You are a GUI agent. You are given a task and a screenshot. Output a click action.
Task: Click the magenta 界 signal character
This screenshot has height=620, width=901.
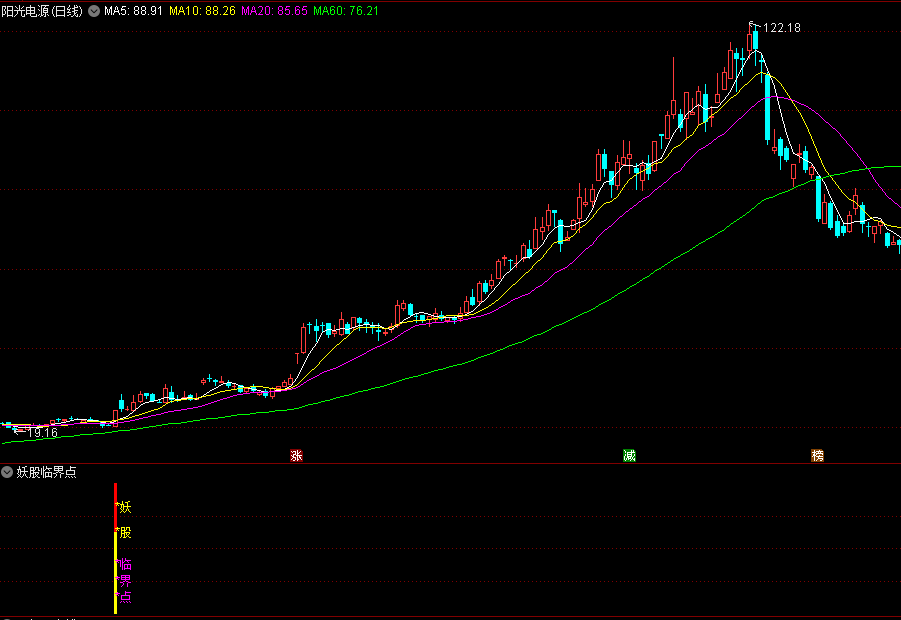[125, 580]
